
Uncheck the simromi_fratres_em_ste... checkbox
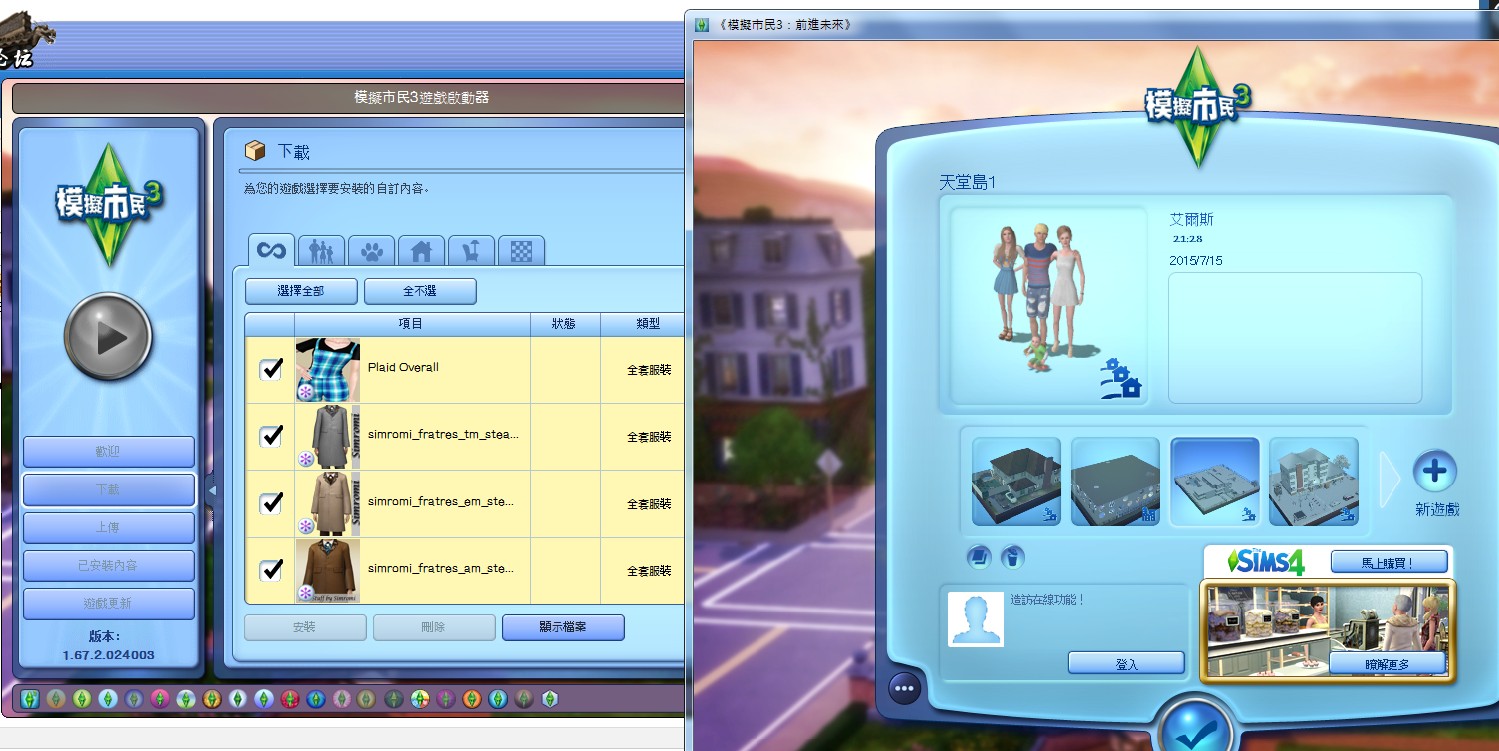coord(270,503)
